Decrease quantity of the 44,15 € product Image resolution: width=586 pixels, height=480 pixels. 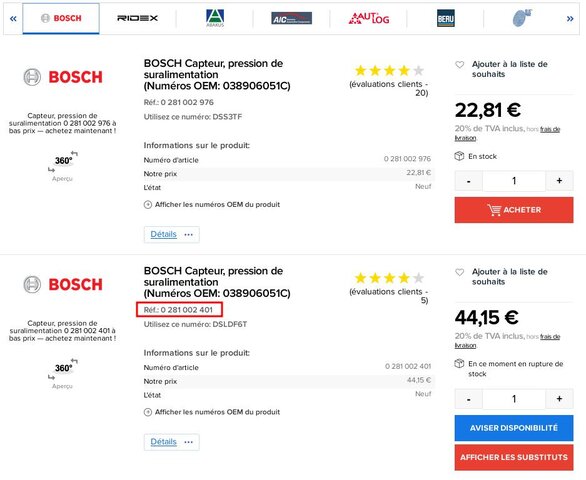469,399
